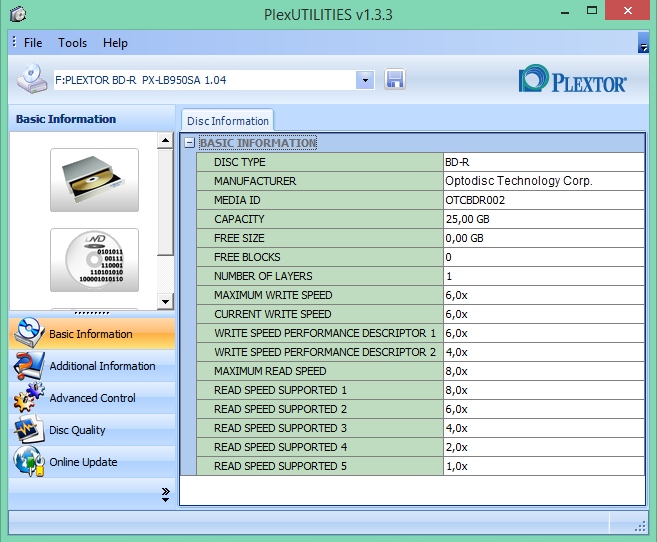657x542 pixels.
Task: Click the save floppy disk icon
Action: [394, 80]
